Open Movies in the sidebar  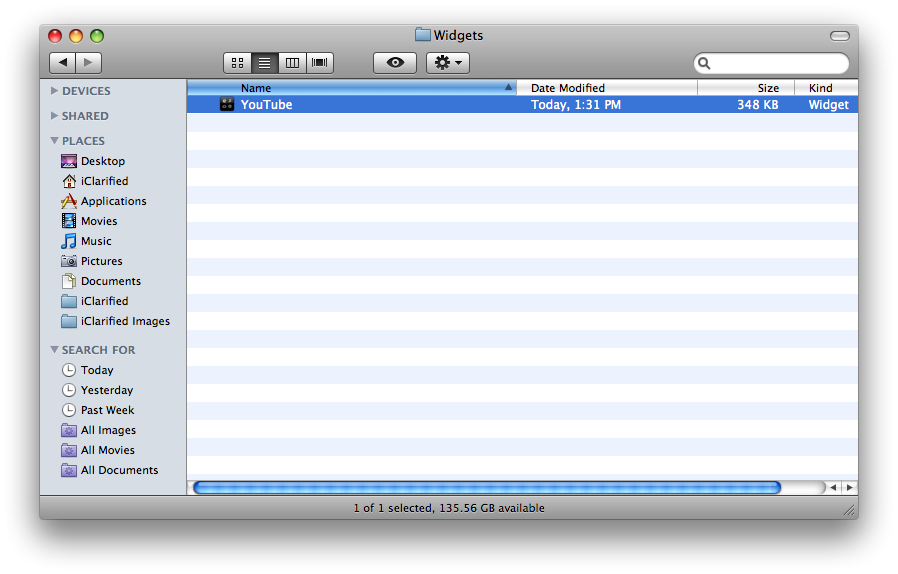click(89, 221)
